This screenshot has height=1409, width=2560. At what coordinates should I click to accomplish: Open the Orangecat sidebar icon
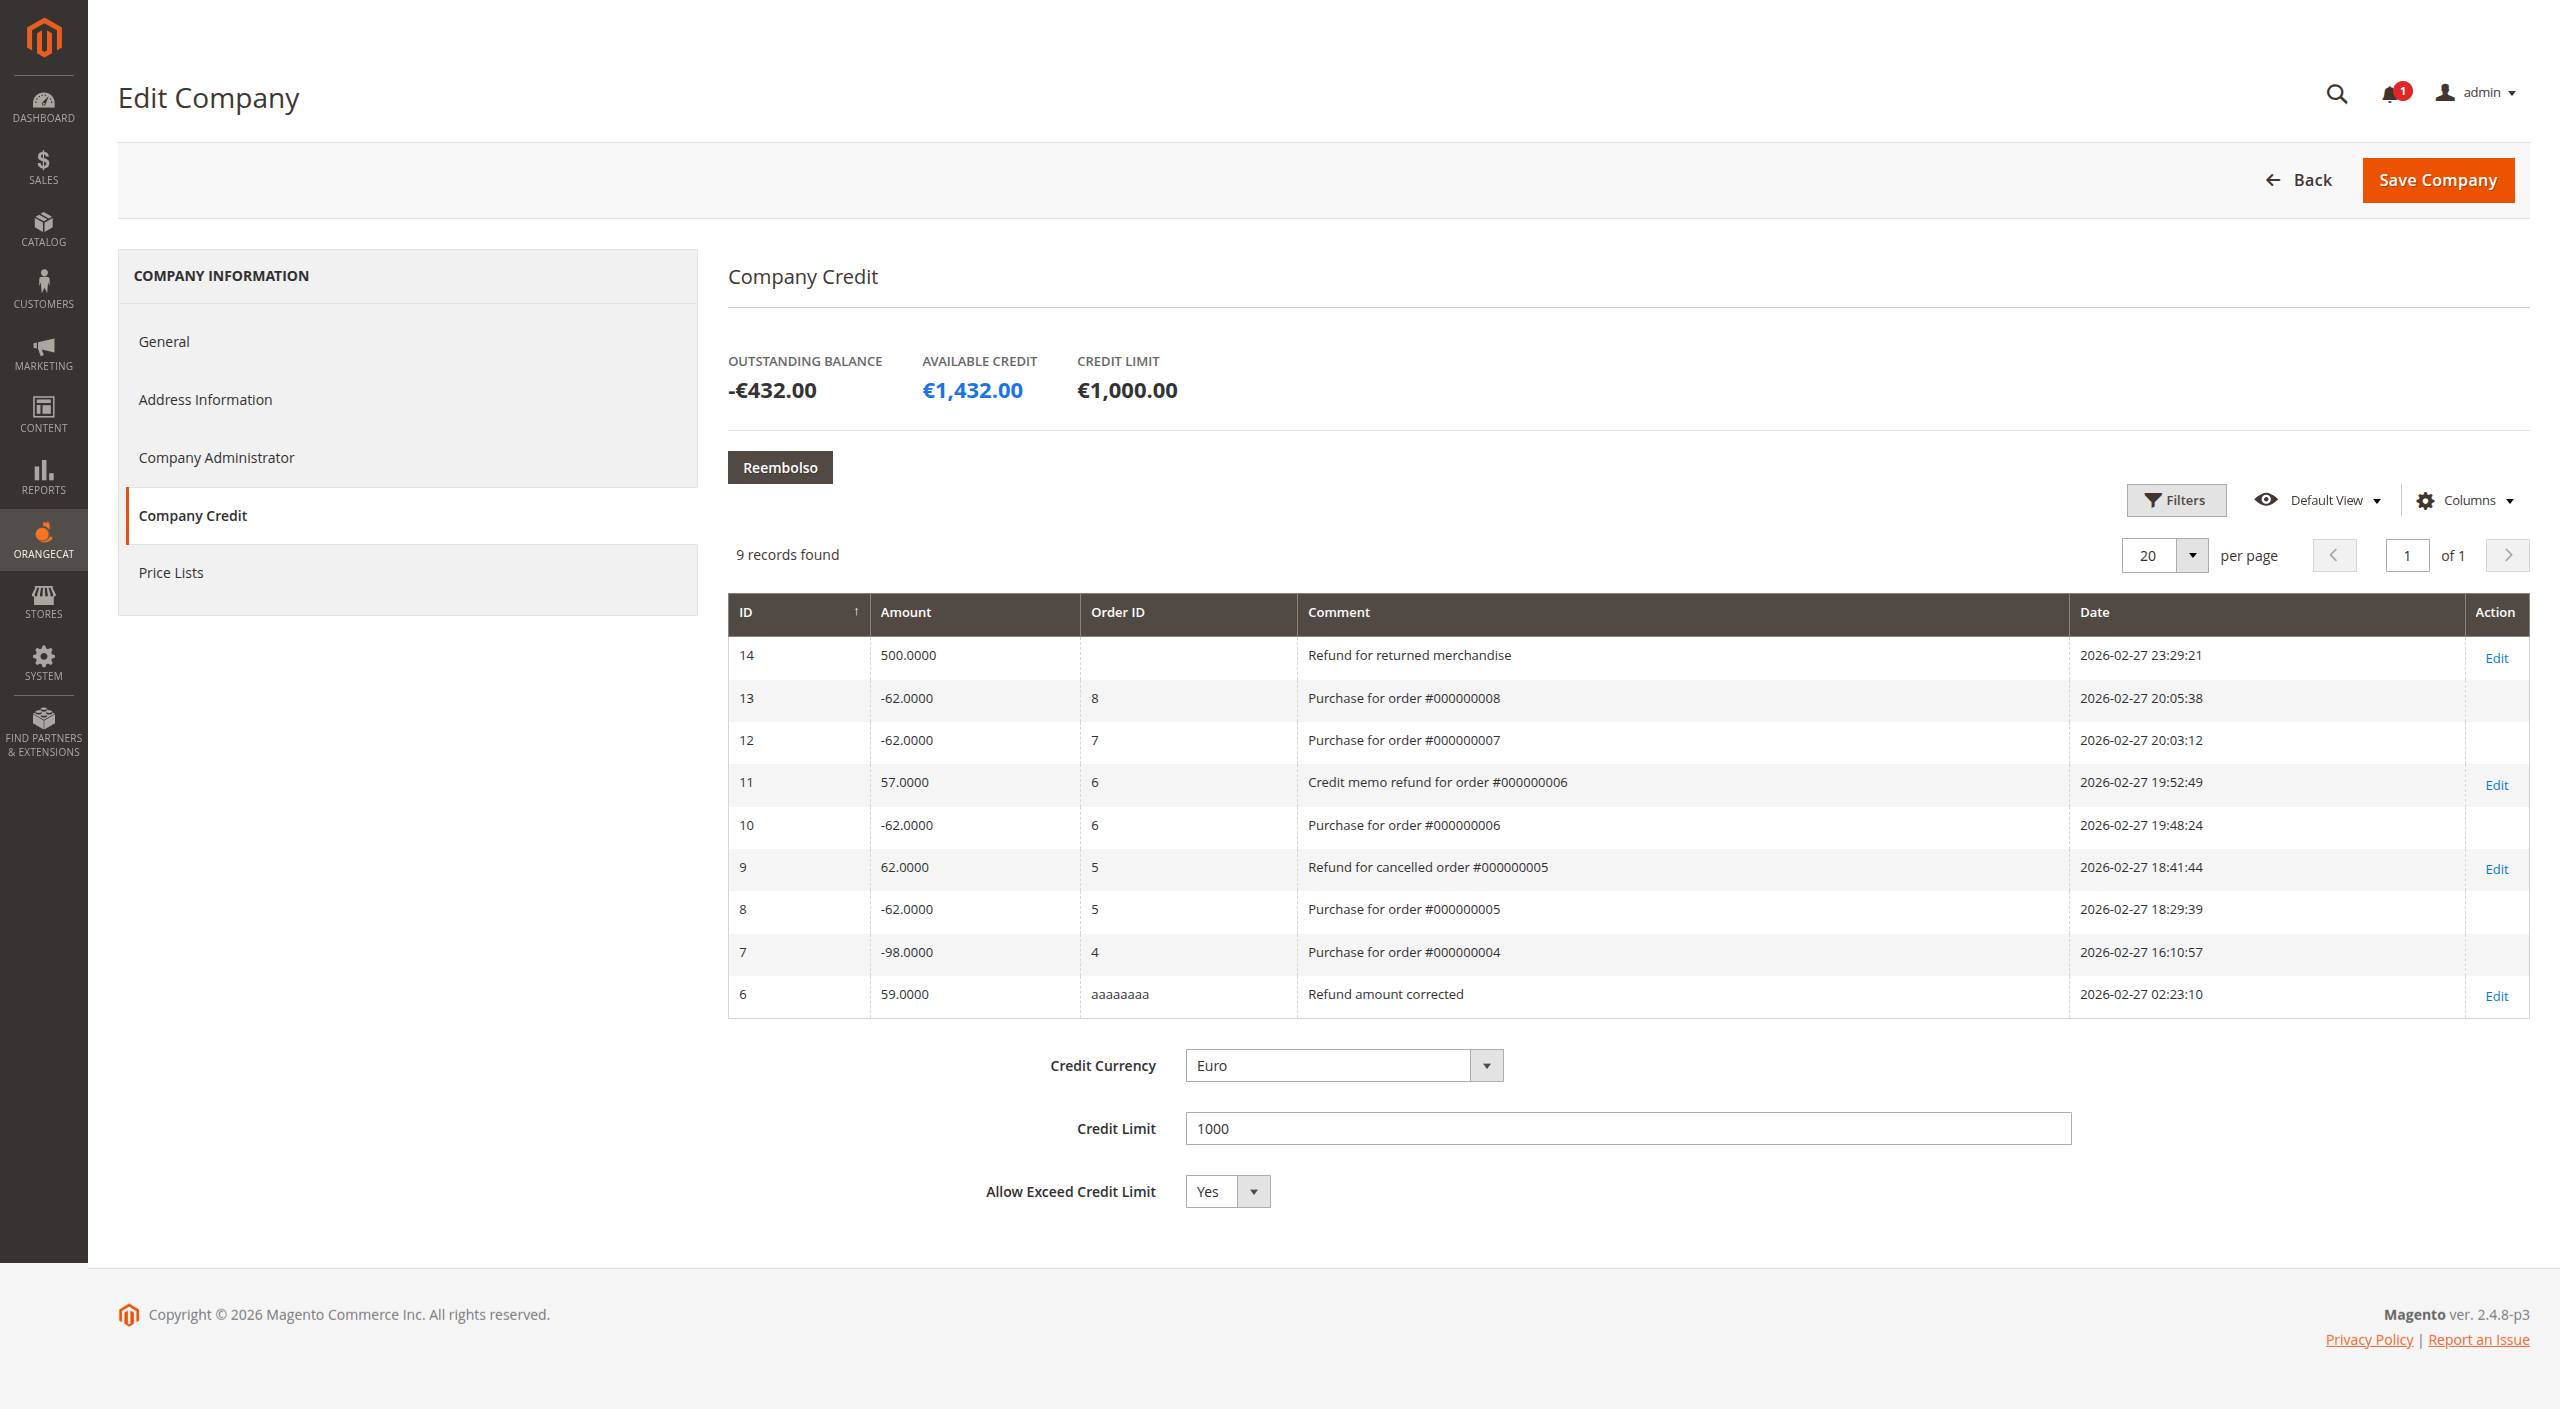tap(43, 540)
